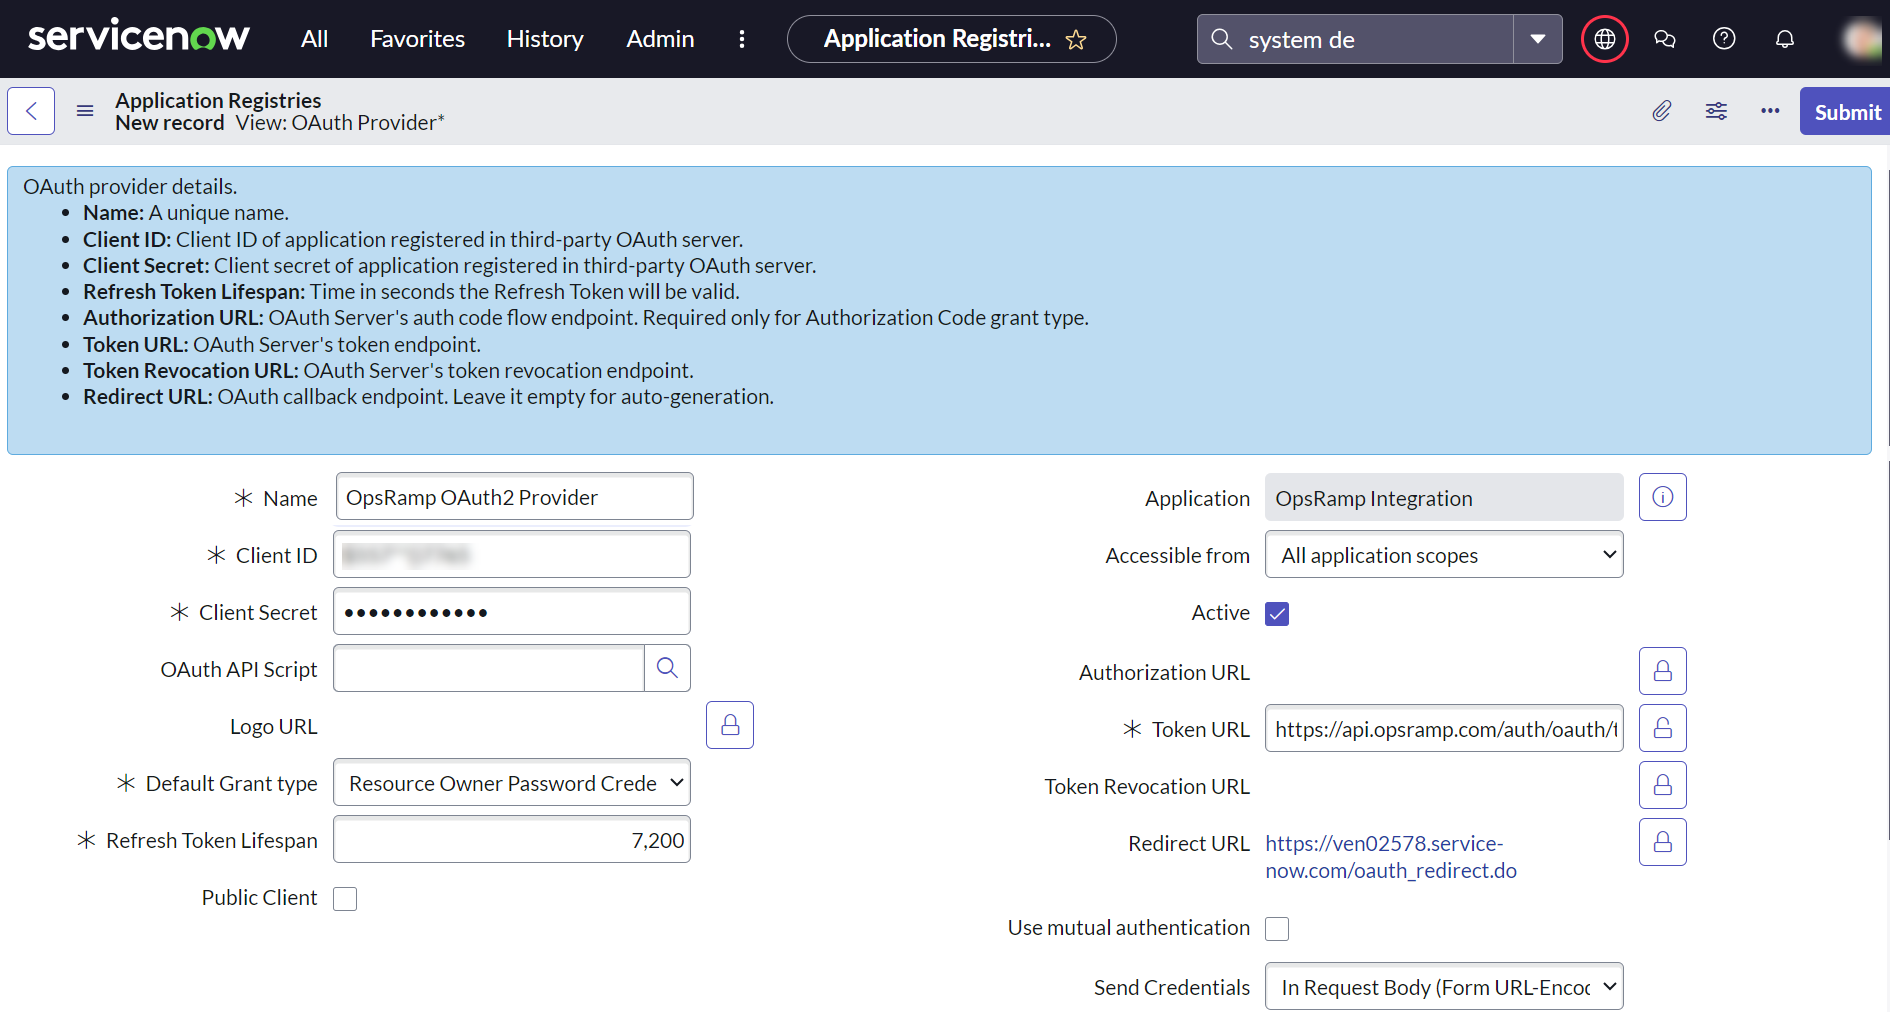1890x1012 pixels.
Task: Open the chat sidebar icon
Action: click(x=1665, y=39)
